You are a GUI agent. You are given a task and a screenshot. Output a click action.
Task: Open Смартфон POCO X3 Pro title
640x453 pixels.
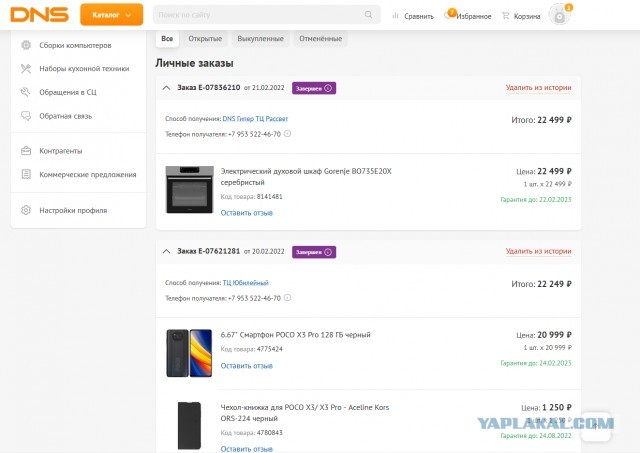(296, 335)
